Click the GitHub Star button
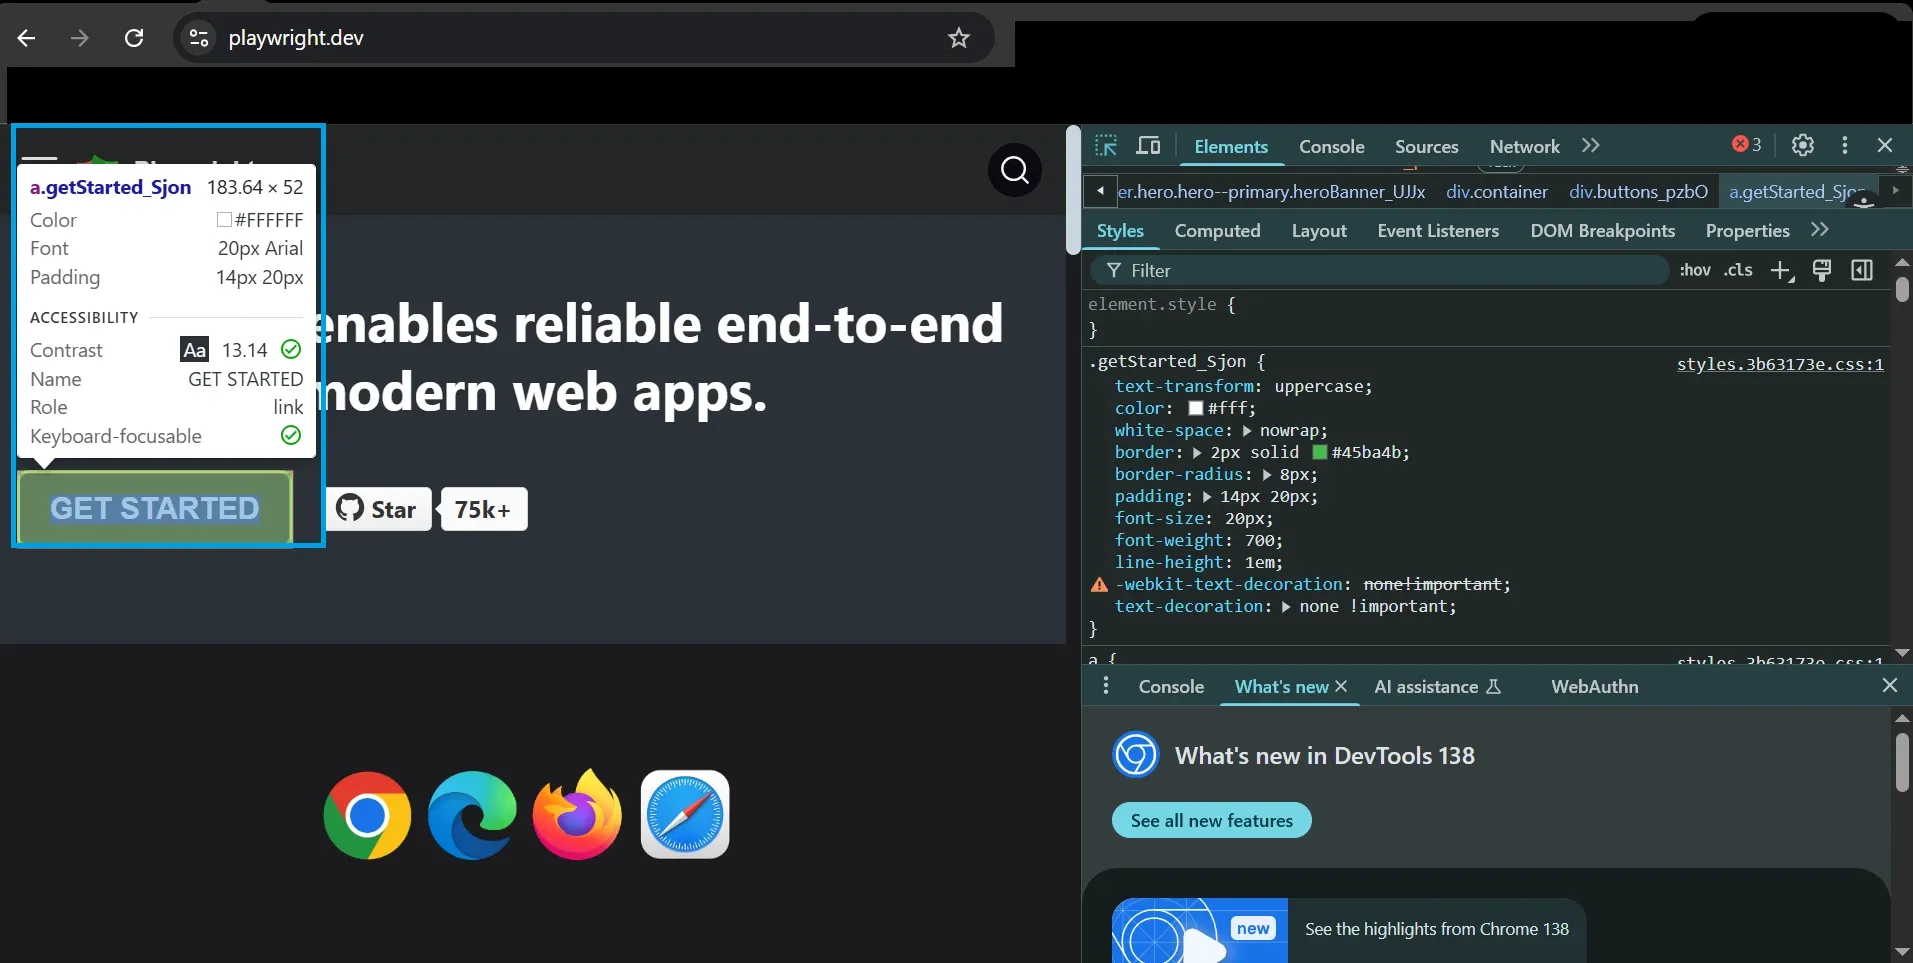Viewport: 1913px width, 963px height. tap(378, 509)
